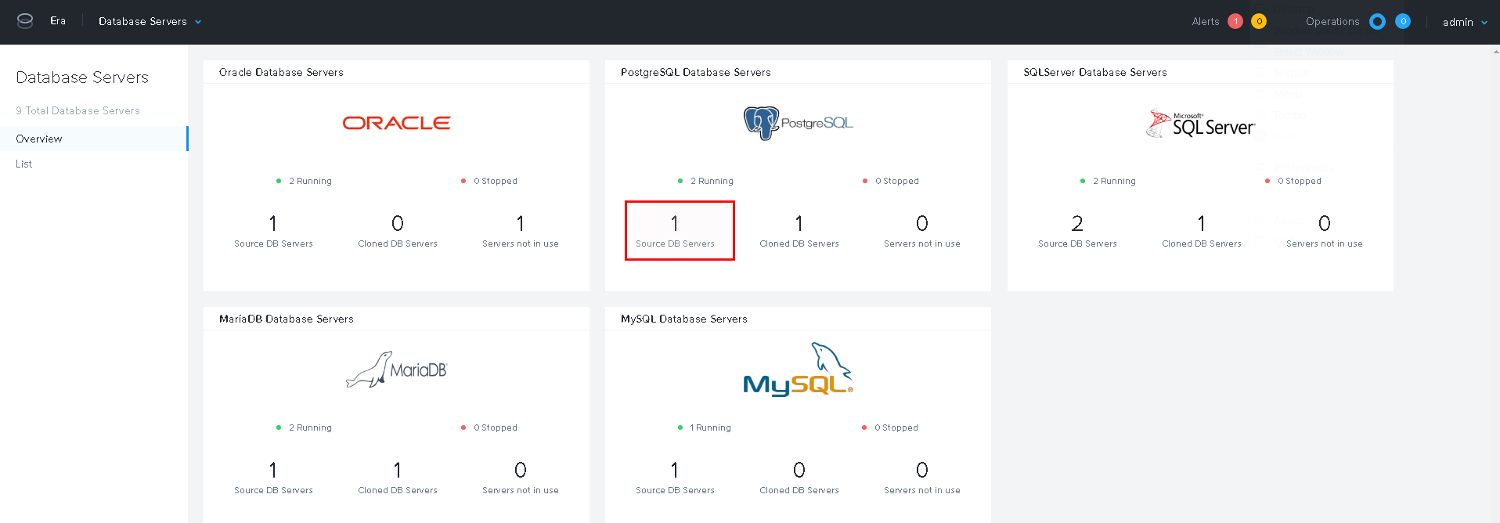Open Oracle Cloned DB Servers count
The width and height of the screenshot is (1500, 523).
(397, 231)
